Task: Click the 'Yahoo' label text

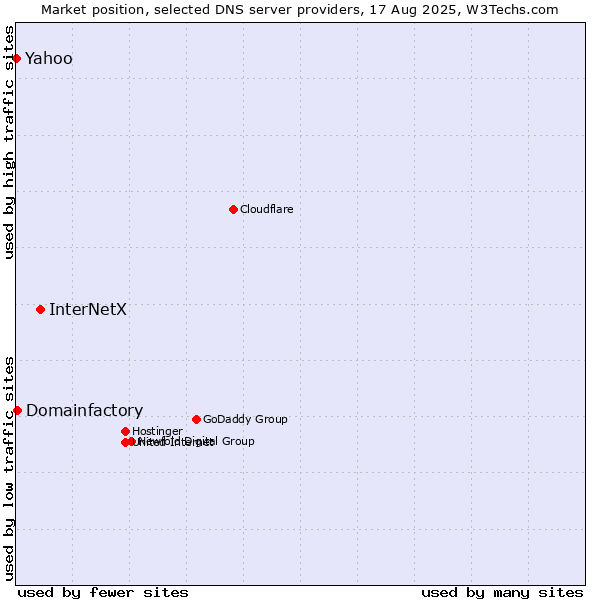Action: 49,59
